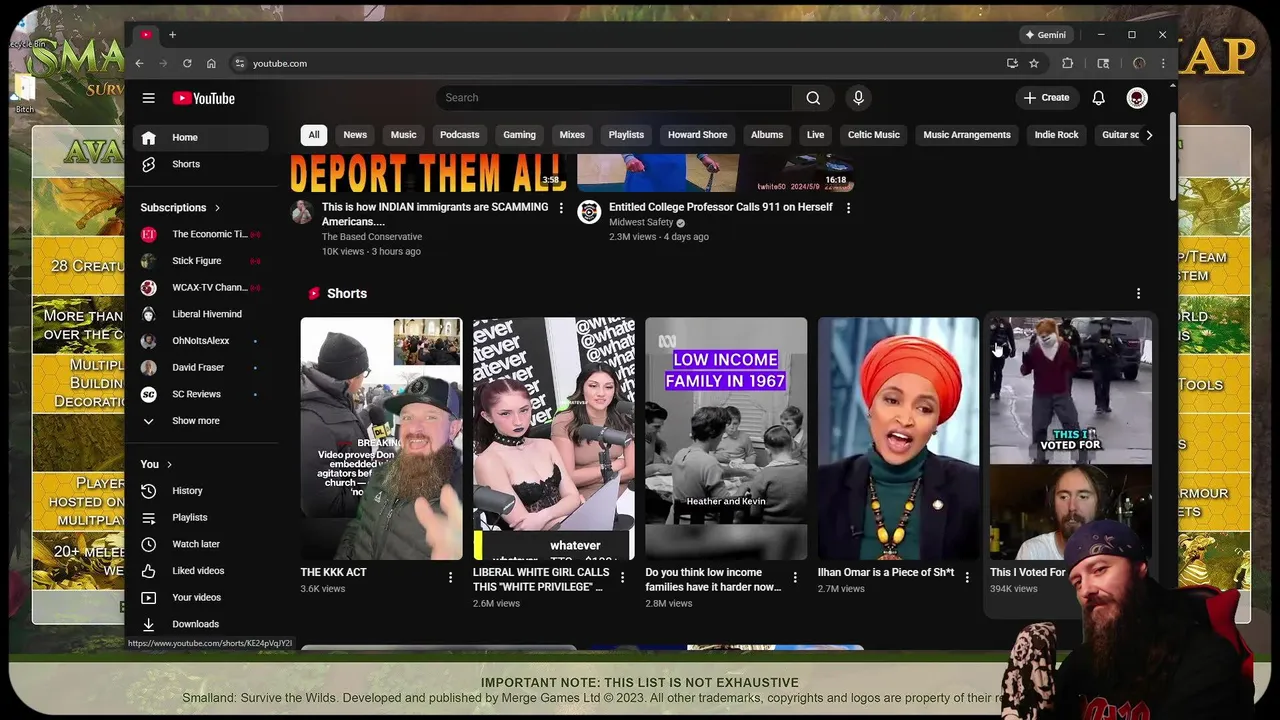Select the Music Arrangements filter chip

(x=967, y=135)
